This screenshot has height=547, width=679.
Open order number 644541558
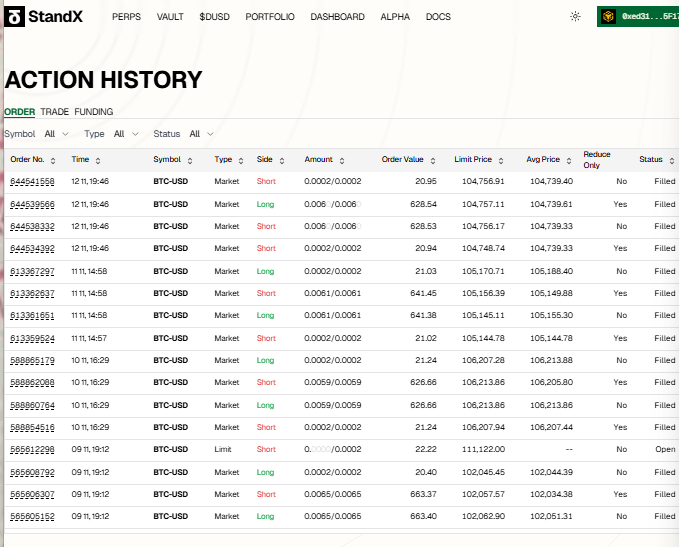32,181
